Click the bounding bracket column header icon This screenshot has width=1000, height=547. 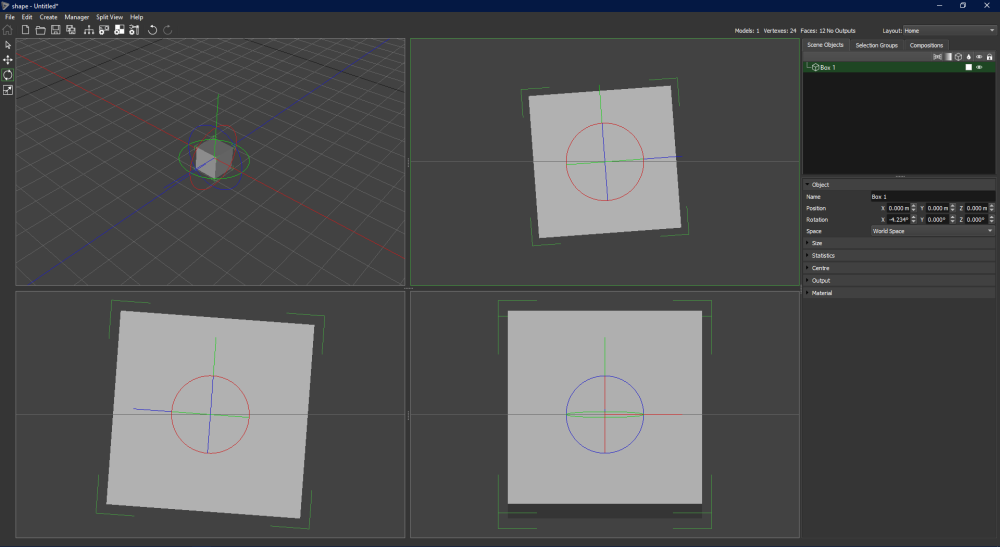pos(938,57)
